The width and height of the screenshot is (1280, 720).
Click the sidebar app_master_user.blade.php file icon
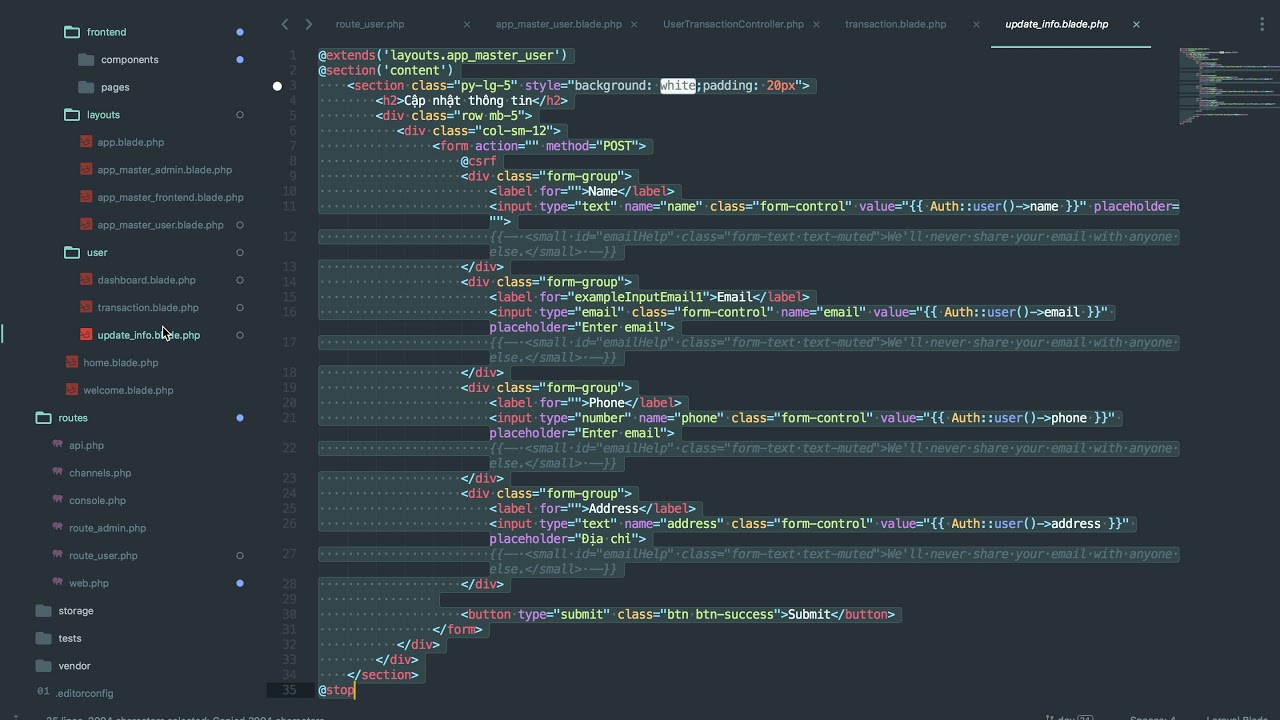pyautogui.click(x=86, y=225)
